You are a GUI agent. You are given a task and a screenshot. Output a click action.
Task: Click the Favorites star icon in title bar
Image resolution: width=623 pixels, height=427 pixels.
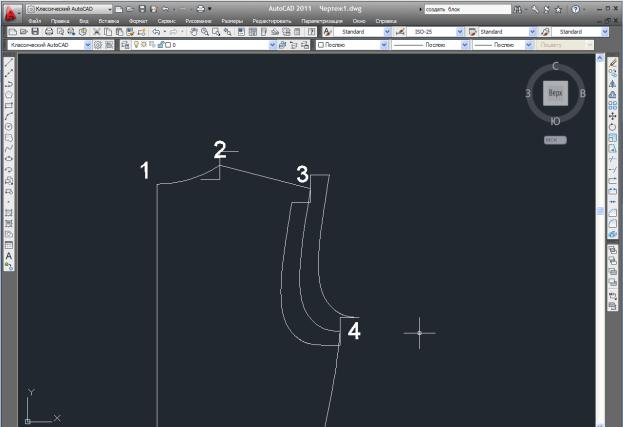[558, 9]
